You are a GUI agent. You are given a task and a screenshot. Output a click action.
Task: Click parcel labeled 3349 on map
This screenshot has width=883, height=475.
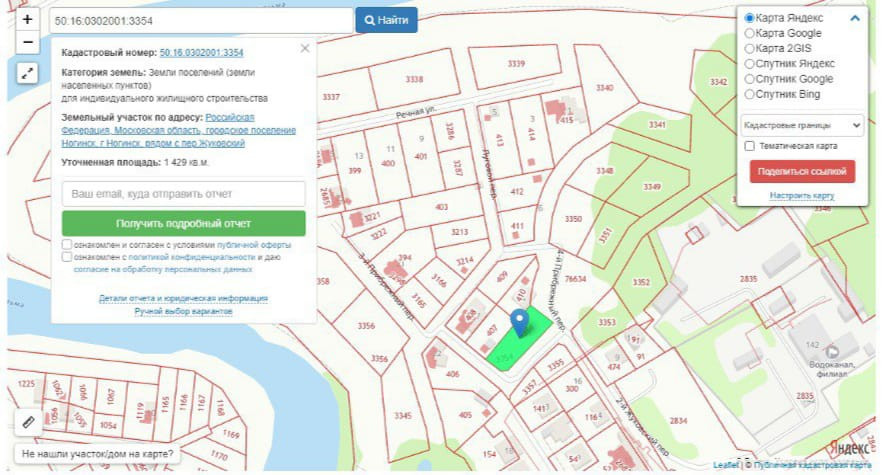coord(652,187)
